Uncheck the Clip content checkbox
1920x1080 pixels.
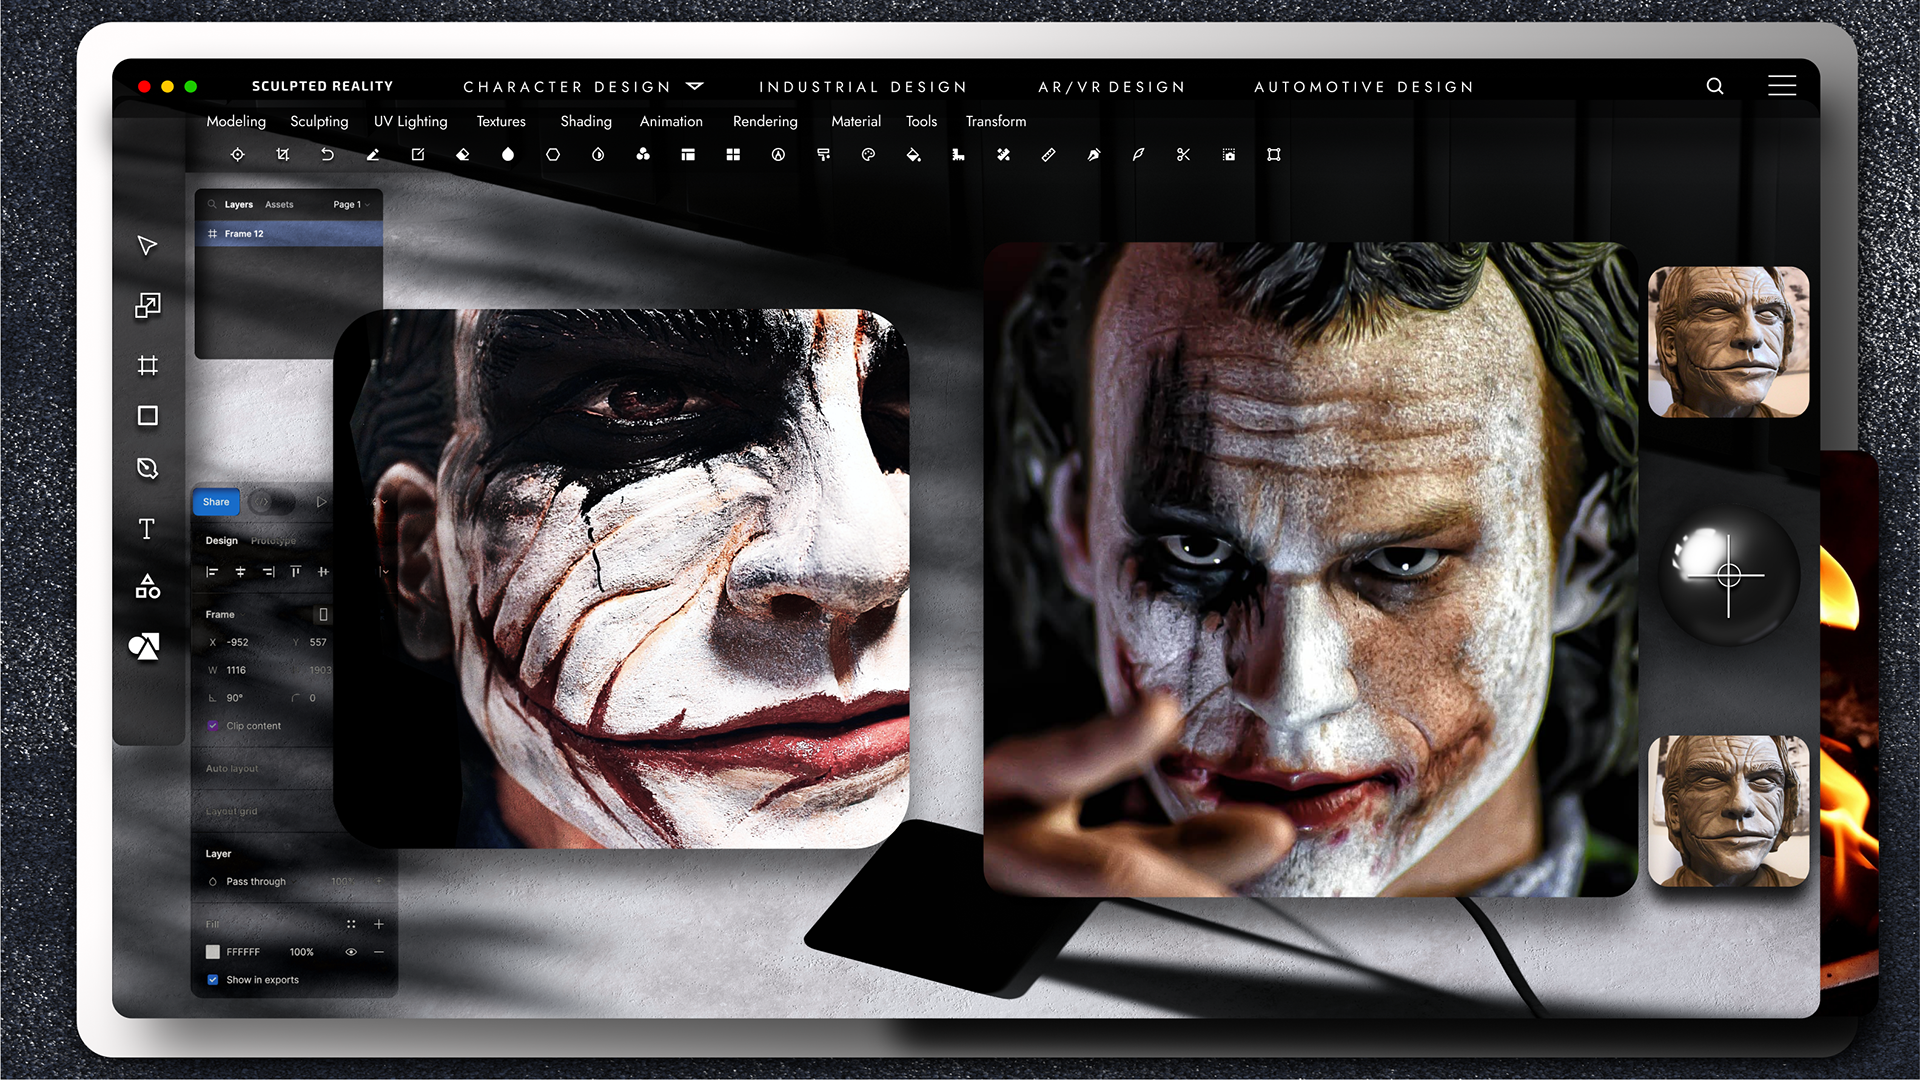[x=213, y=726]
